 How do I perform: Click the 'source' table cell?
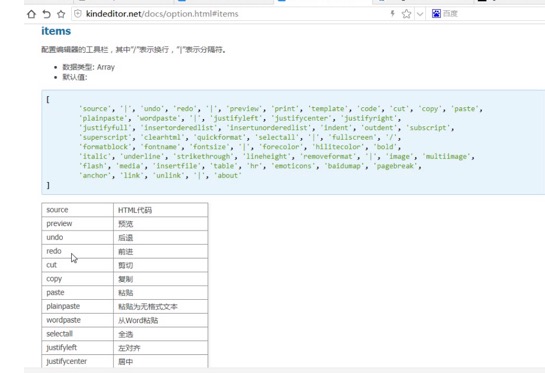click(x=78, y=210)
